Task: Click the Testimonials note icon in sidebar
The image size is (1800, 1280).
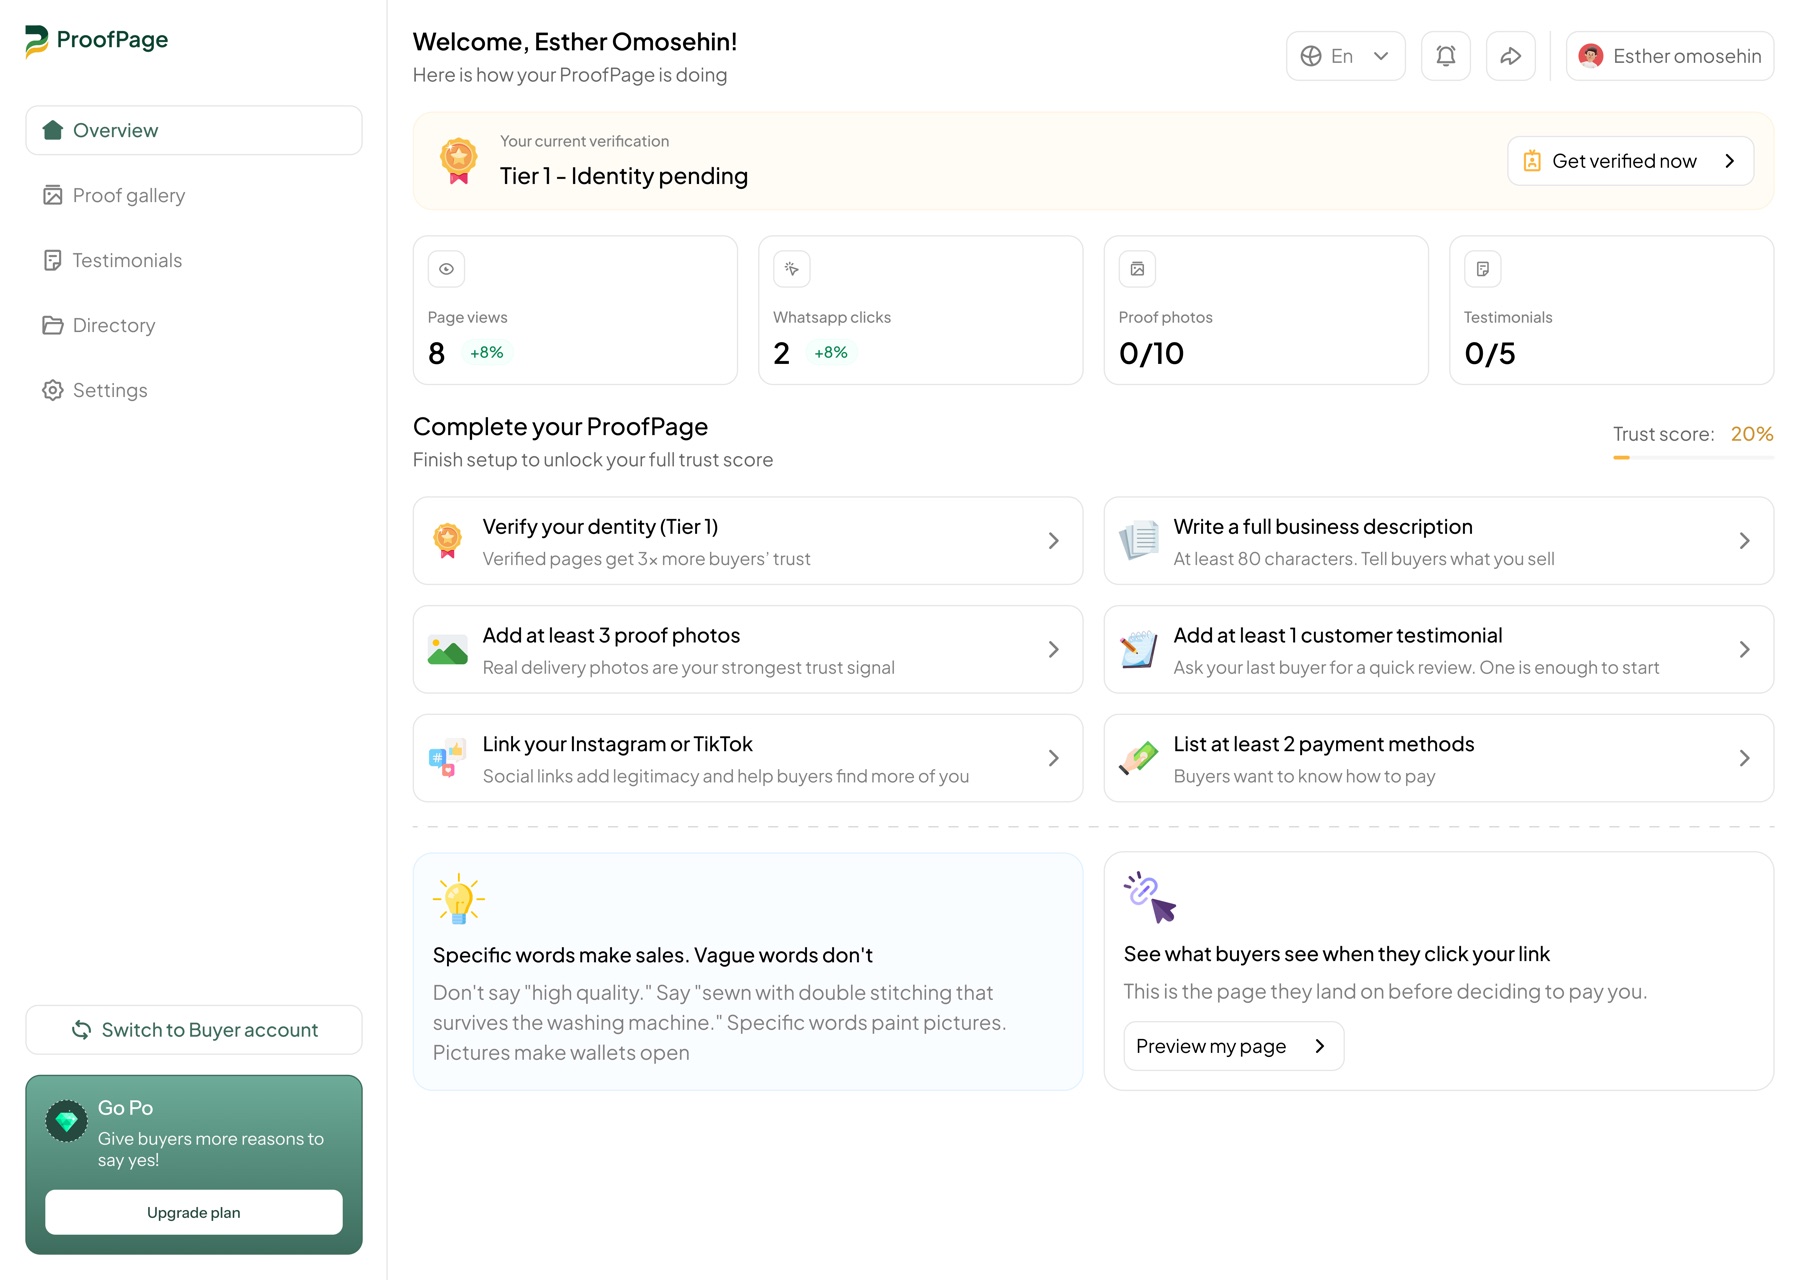Action: pos(53,260)
